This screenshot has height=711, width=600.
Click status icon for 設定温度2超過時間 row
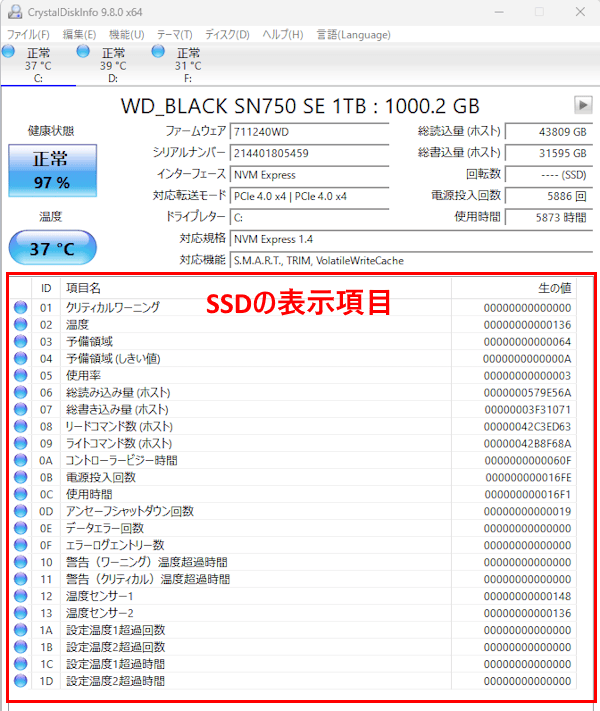pyautogui.click(x=20, y=681)
